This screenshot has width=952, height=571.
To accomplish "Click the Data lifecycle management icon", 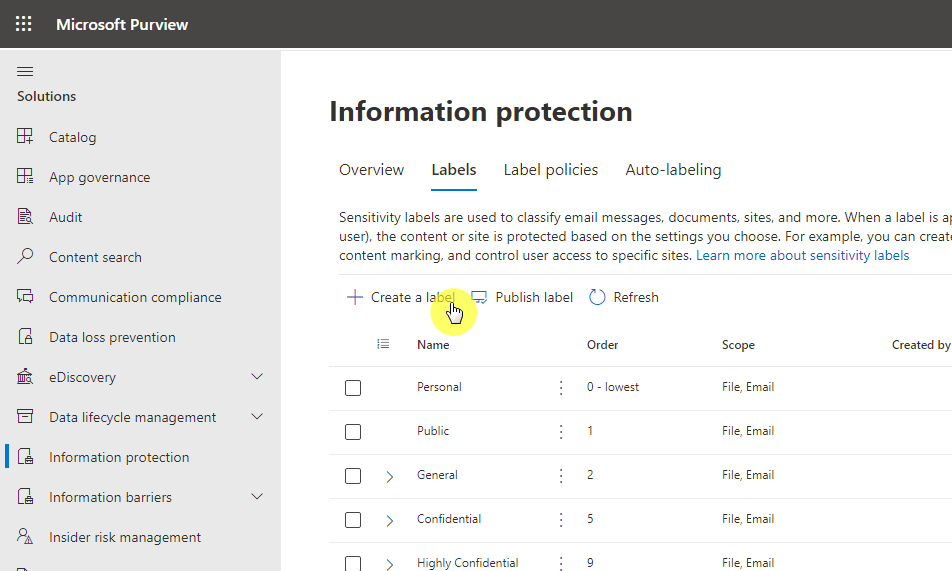I will [x=25, y=417].
